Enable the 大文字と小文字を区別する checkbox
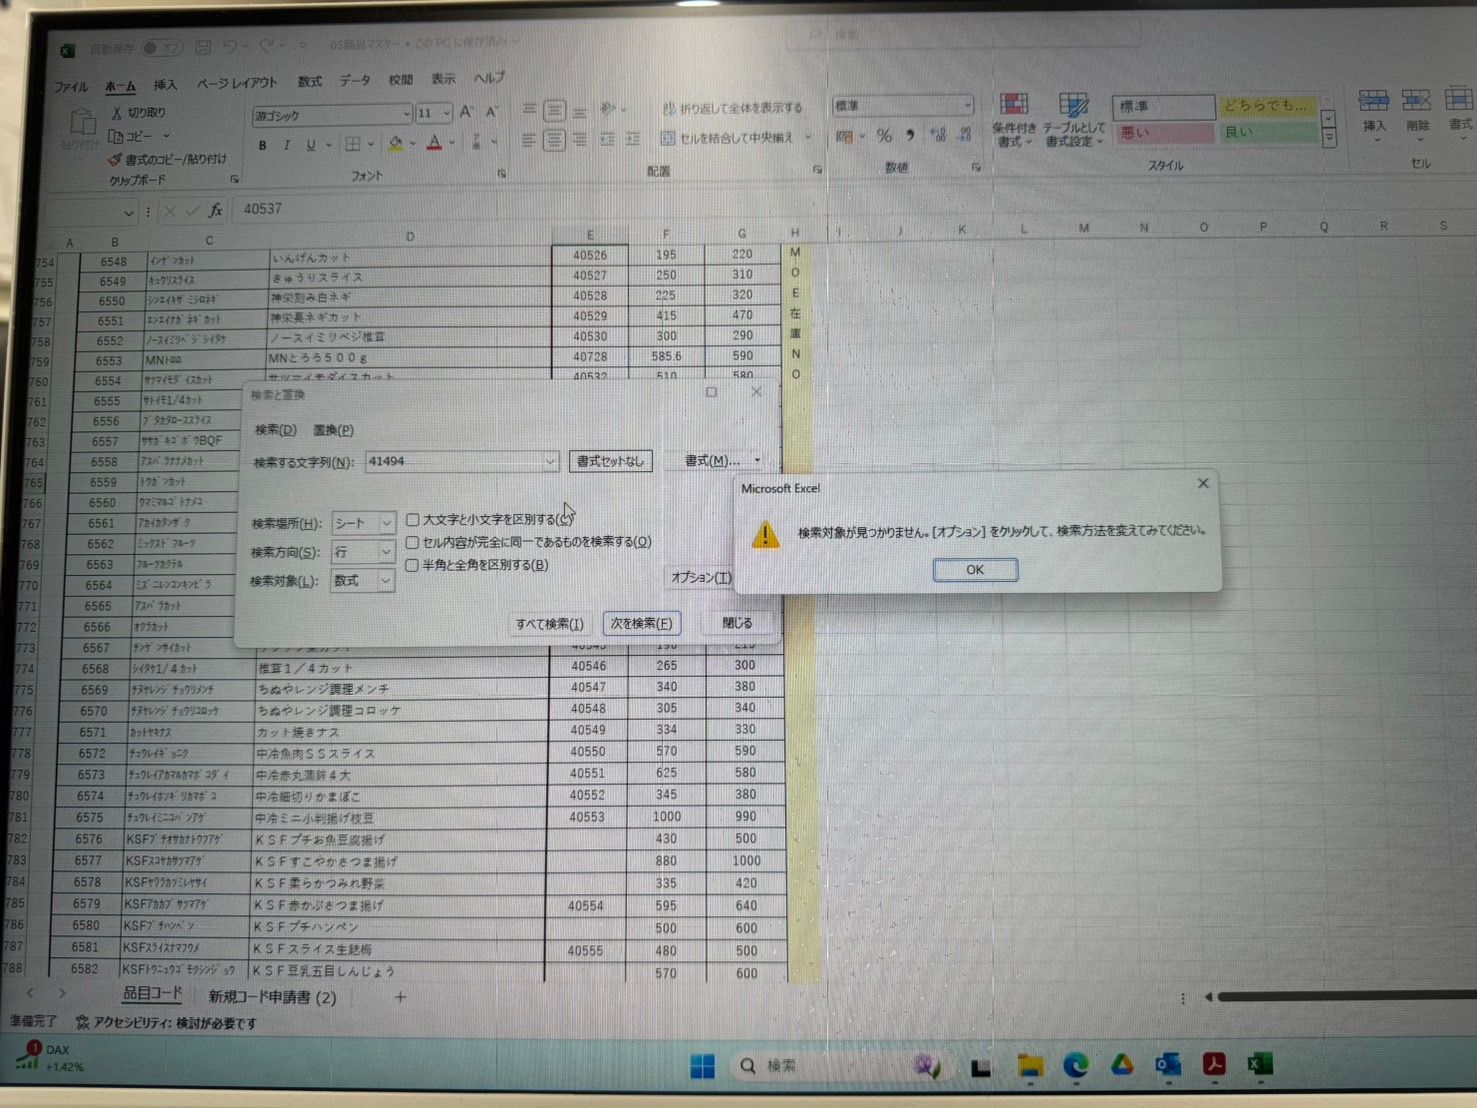Viewport: 1477px width, 1108px height. pos(413,520)
